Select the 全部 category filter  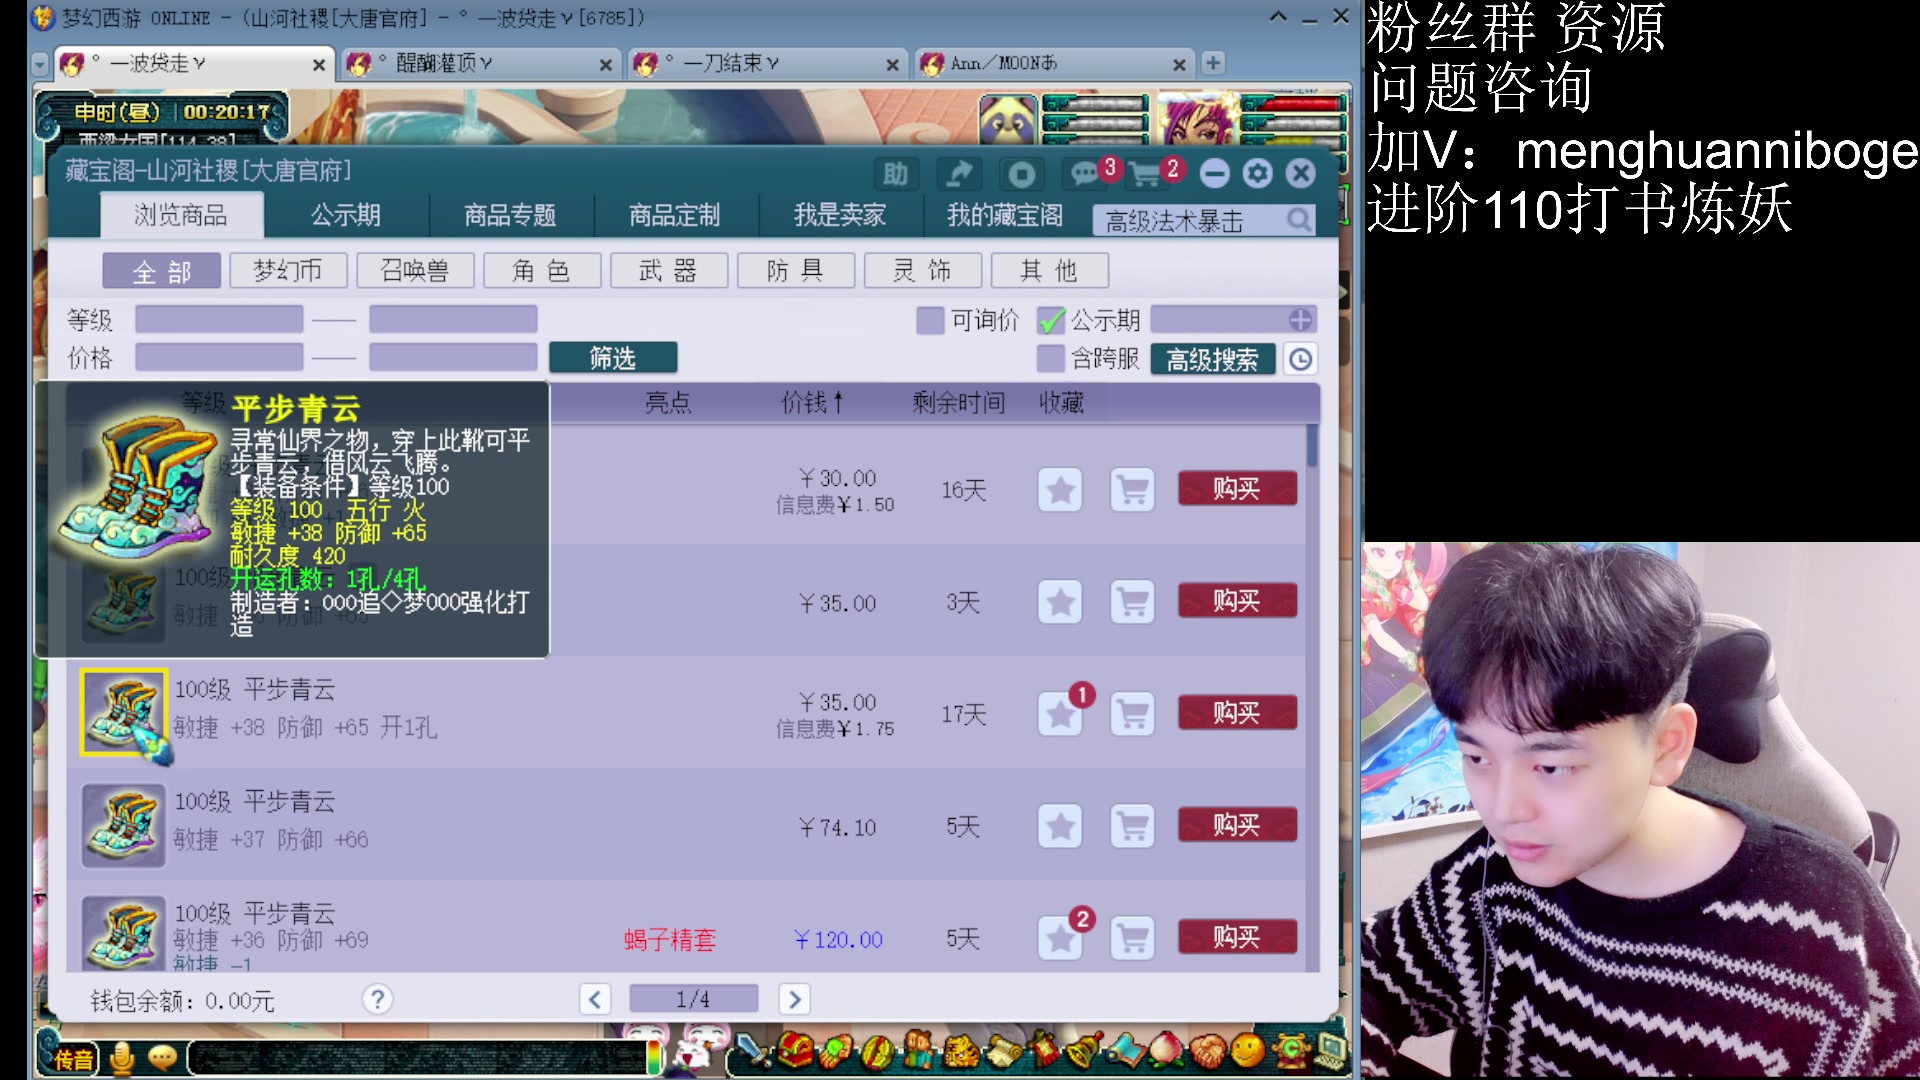(x=162, y=271)
